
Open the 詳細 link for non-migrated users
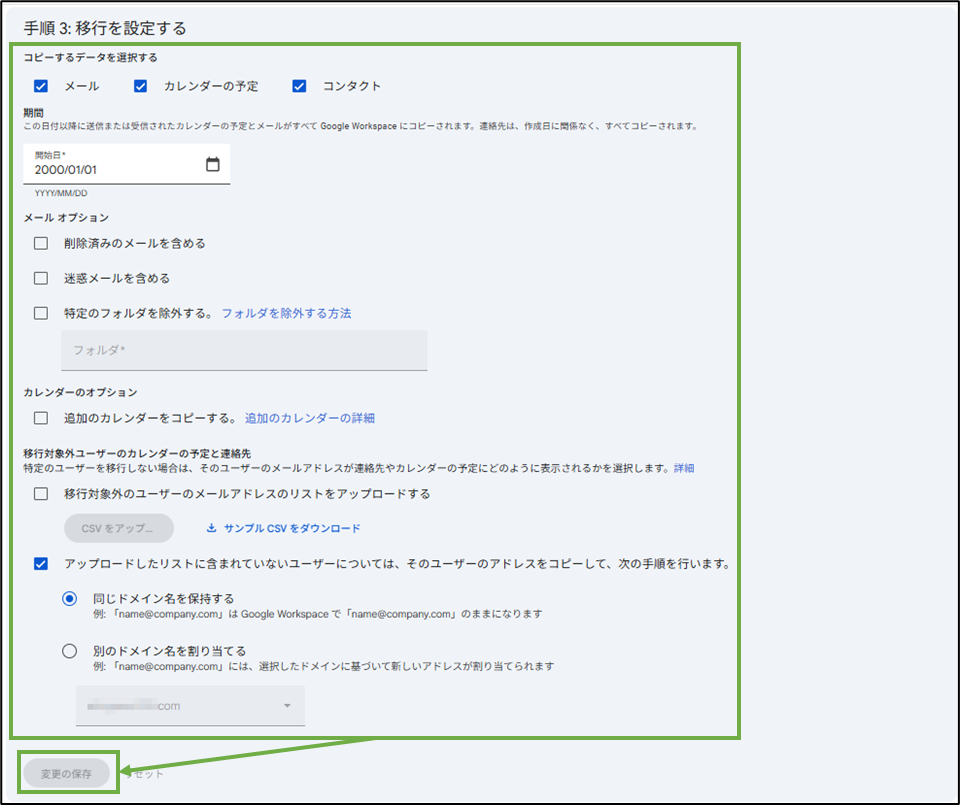[x=684, y=468]
